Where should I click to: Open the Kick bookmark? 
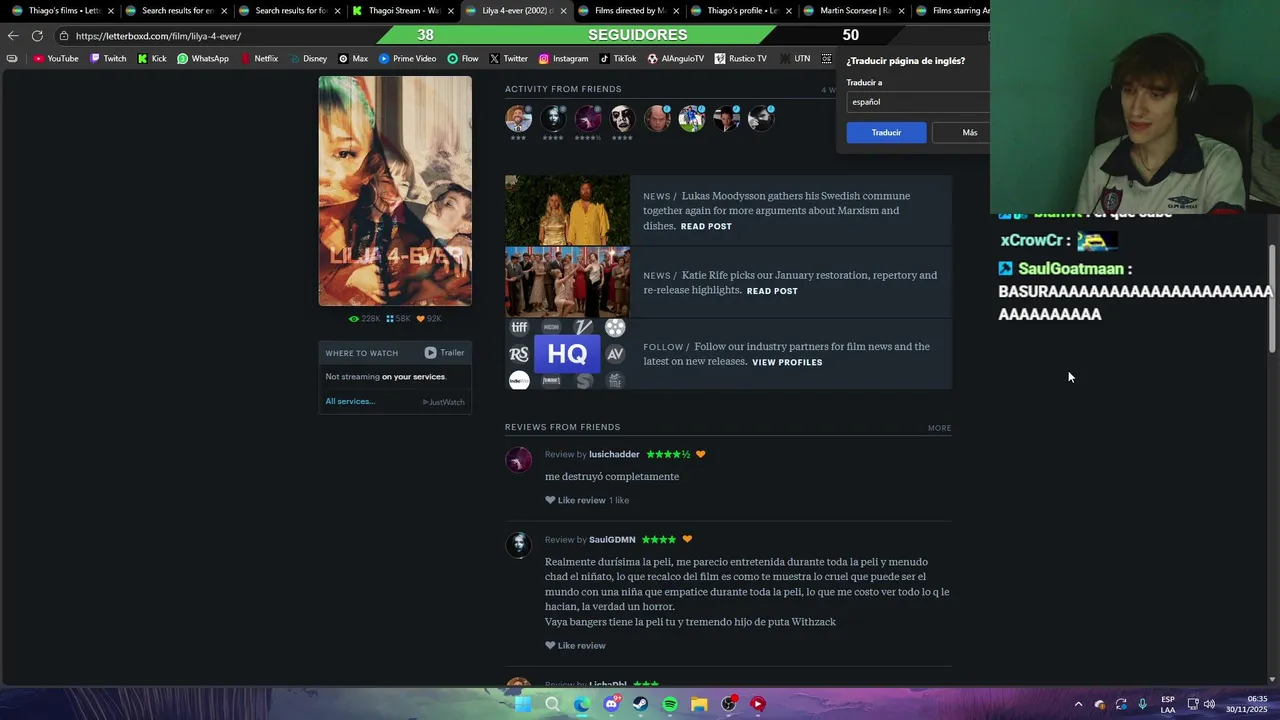click(152, 59)
